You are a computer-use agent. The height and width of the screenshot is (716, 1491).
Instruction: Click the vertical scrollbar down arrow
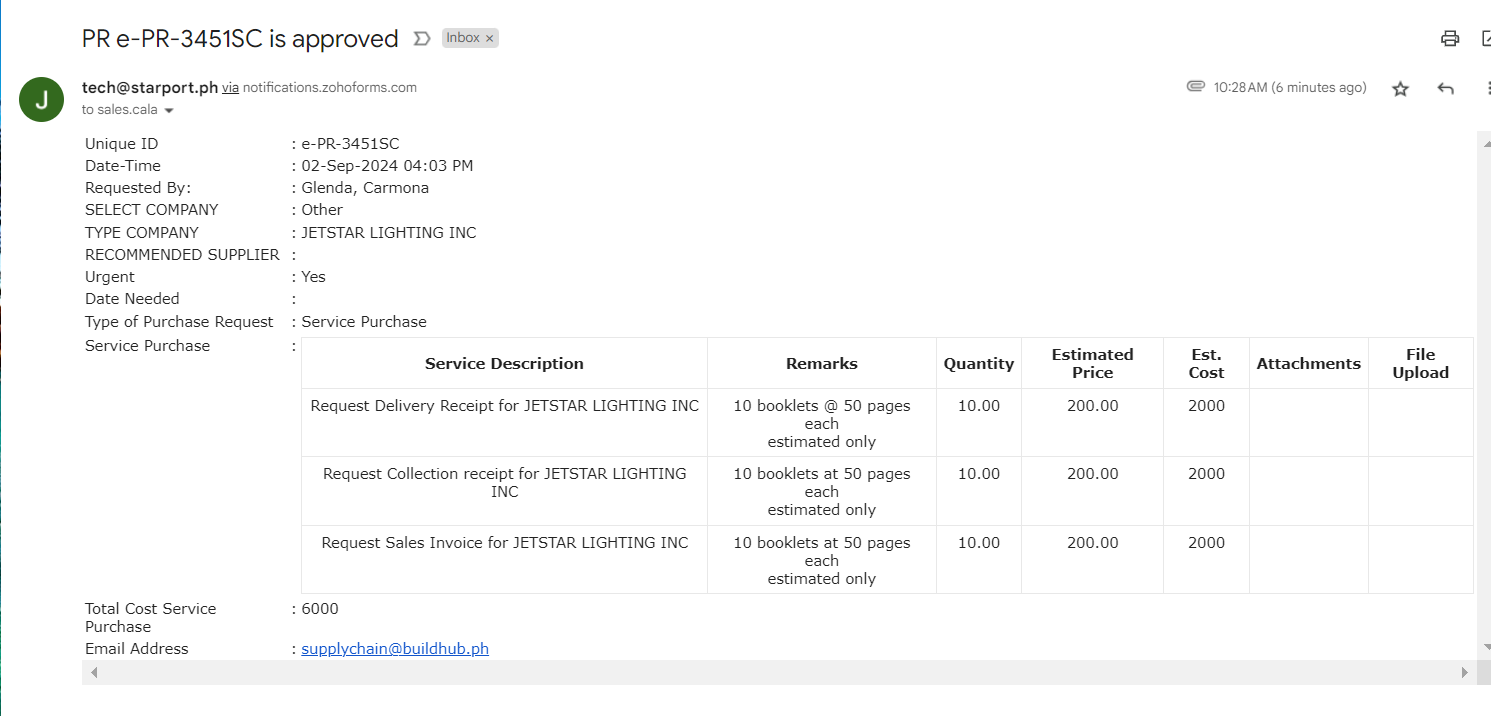[x=1484, y=648]
